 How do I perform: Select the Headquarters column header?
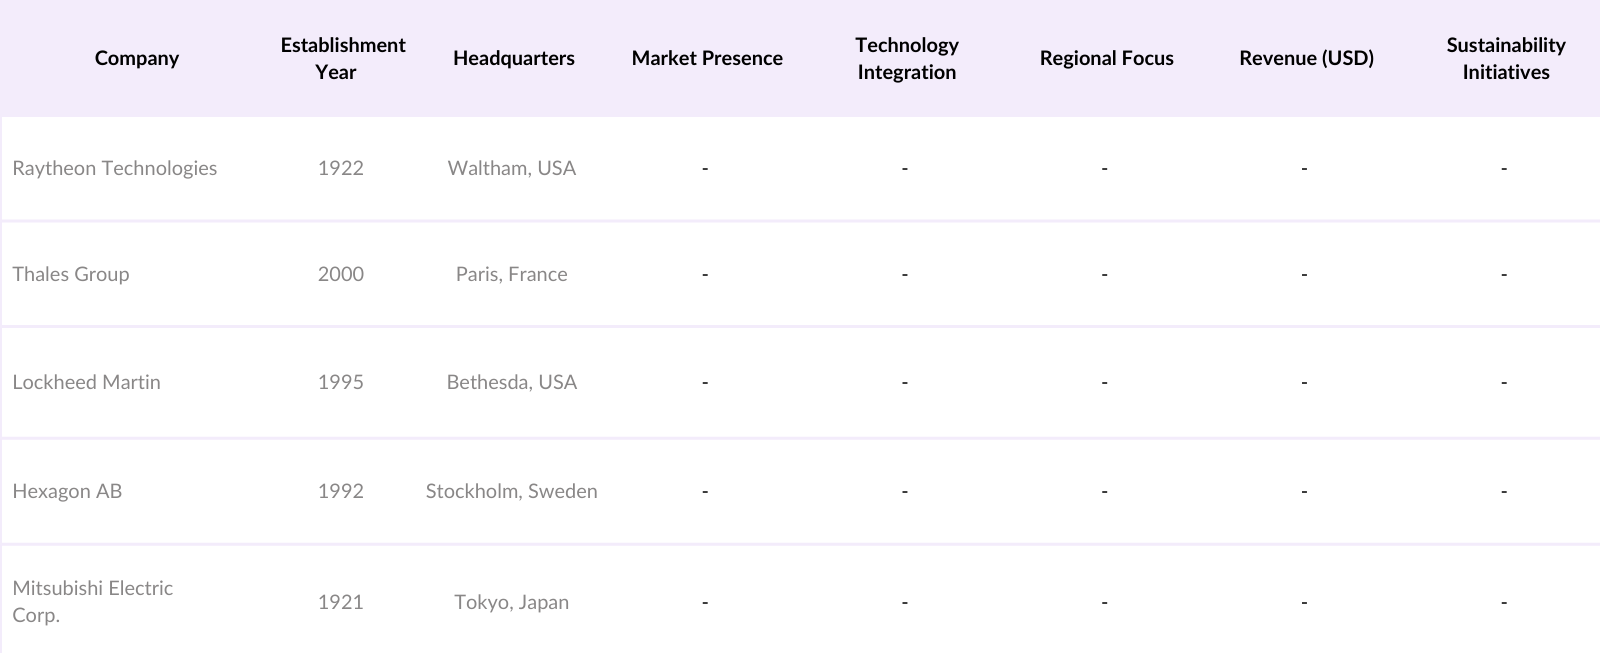coord(513,58)
